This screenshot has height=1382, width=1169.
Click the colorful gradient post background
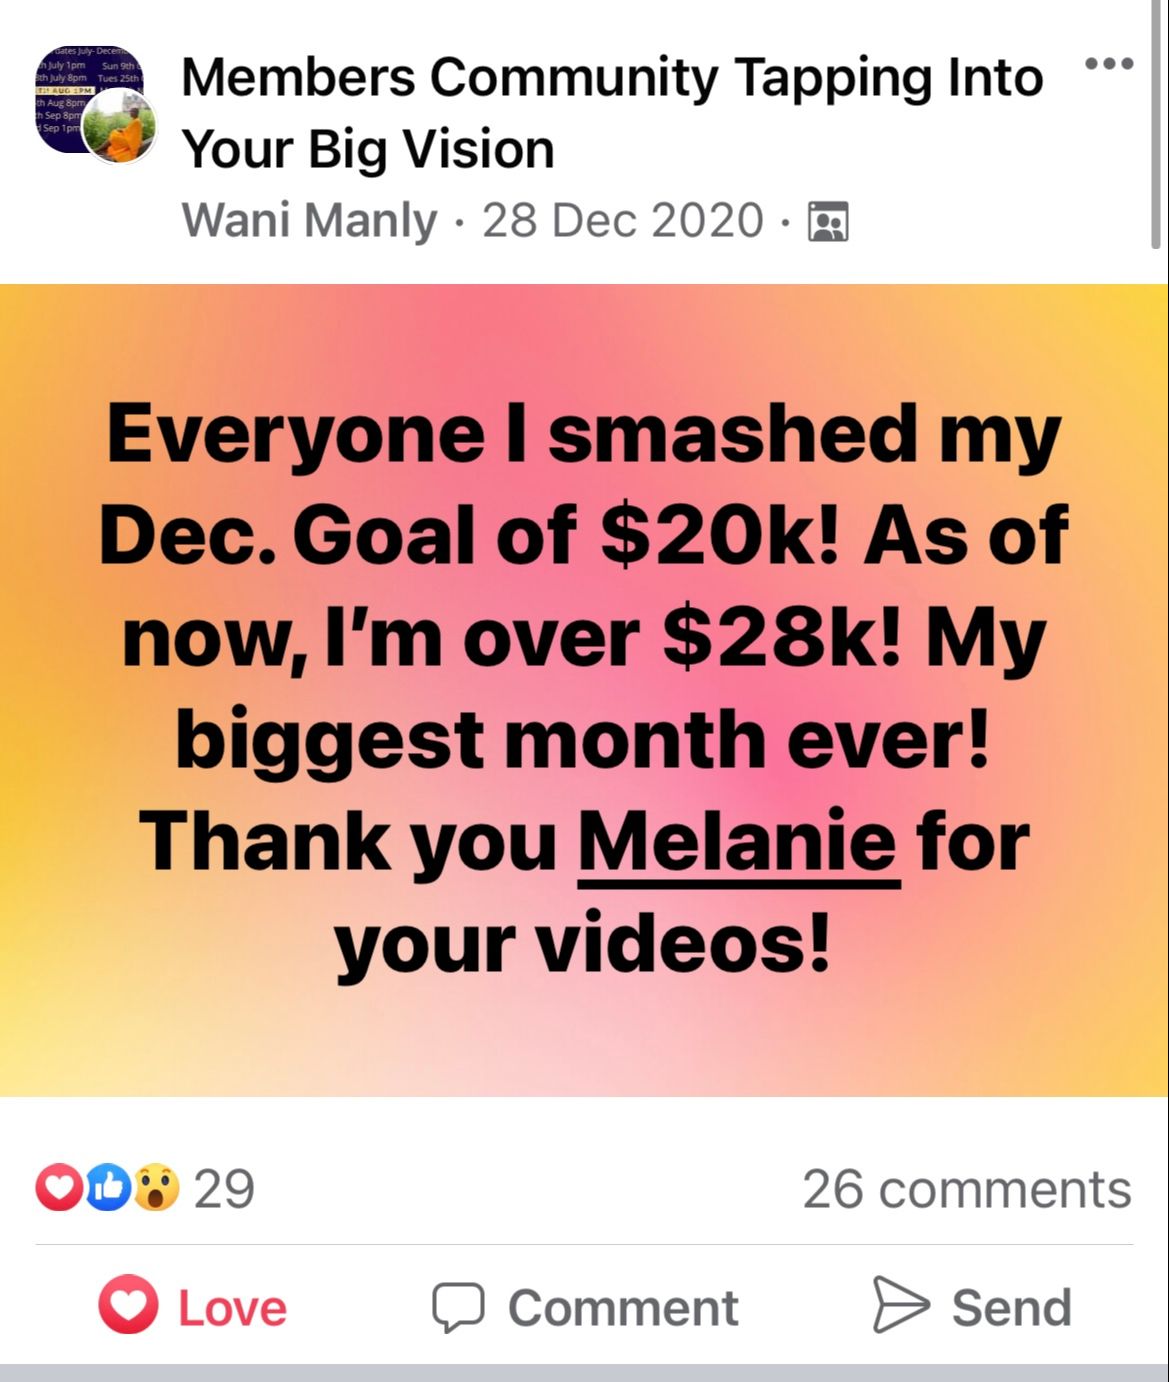pyautogui.click(x=584, y=690)
